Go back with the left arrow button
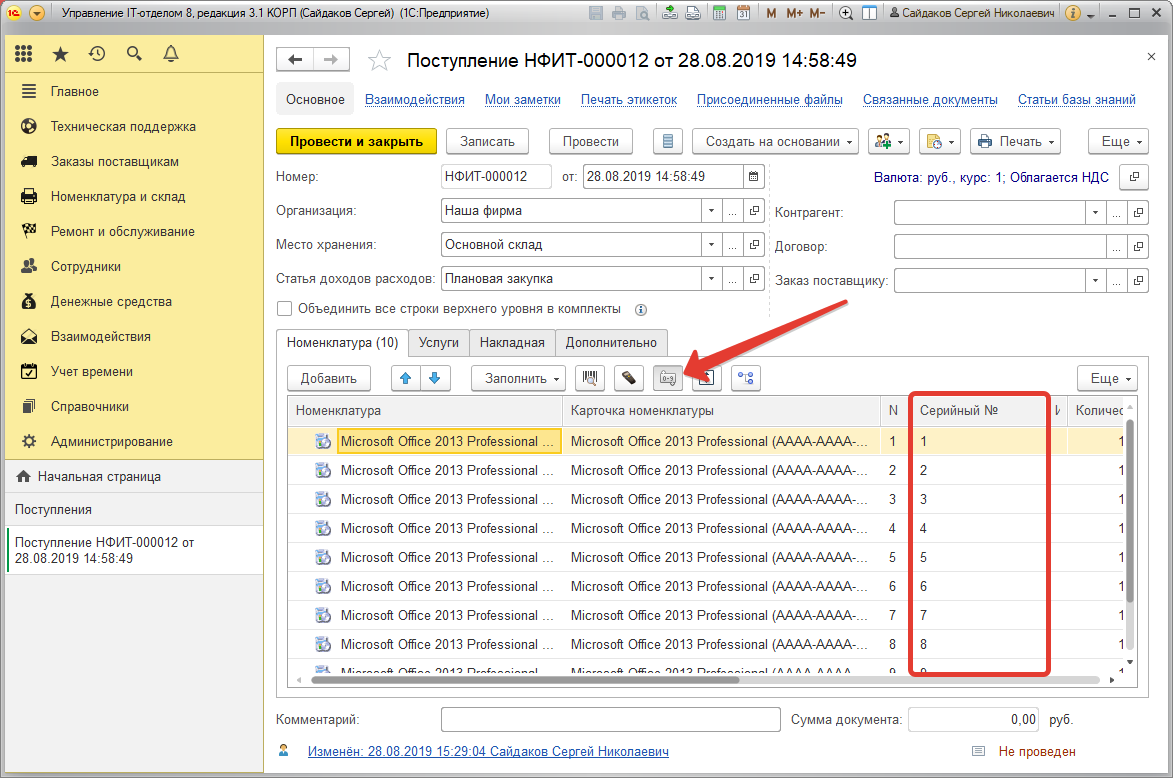The height and width of the screenshot is (778, 1173). (x=295, y=60)
